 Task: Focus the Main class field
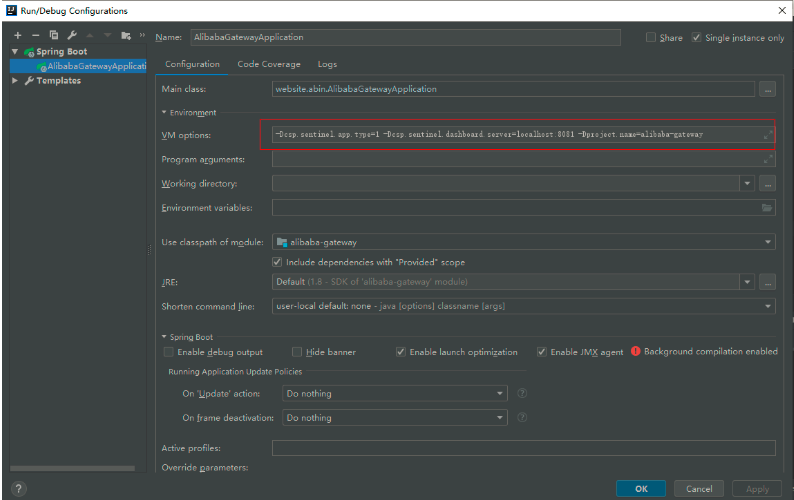(x=513, y=89)
